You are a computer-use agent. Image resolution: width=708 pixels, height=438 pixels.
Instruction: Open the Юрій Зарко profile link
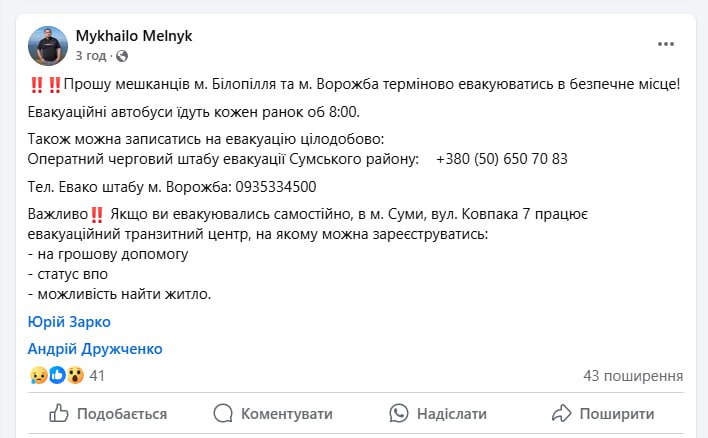tap(69, 321)
